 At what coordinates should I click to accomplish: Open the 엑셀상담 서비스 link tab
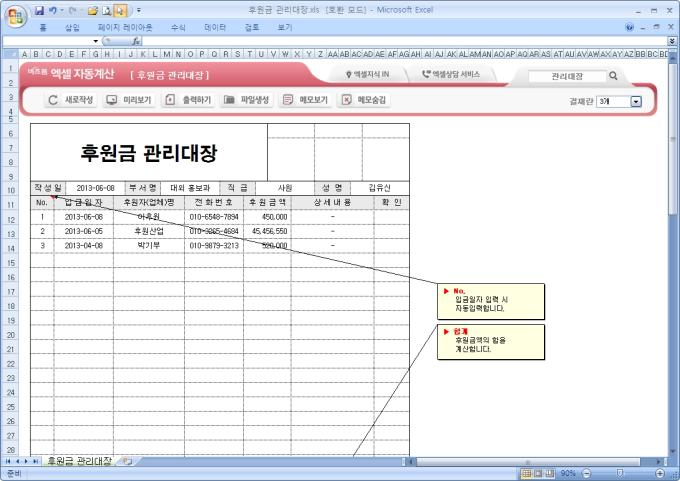[451, 75]
